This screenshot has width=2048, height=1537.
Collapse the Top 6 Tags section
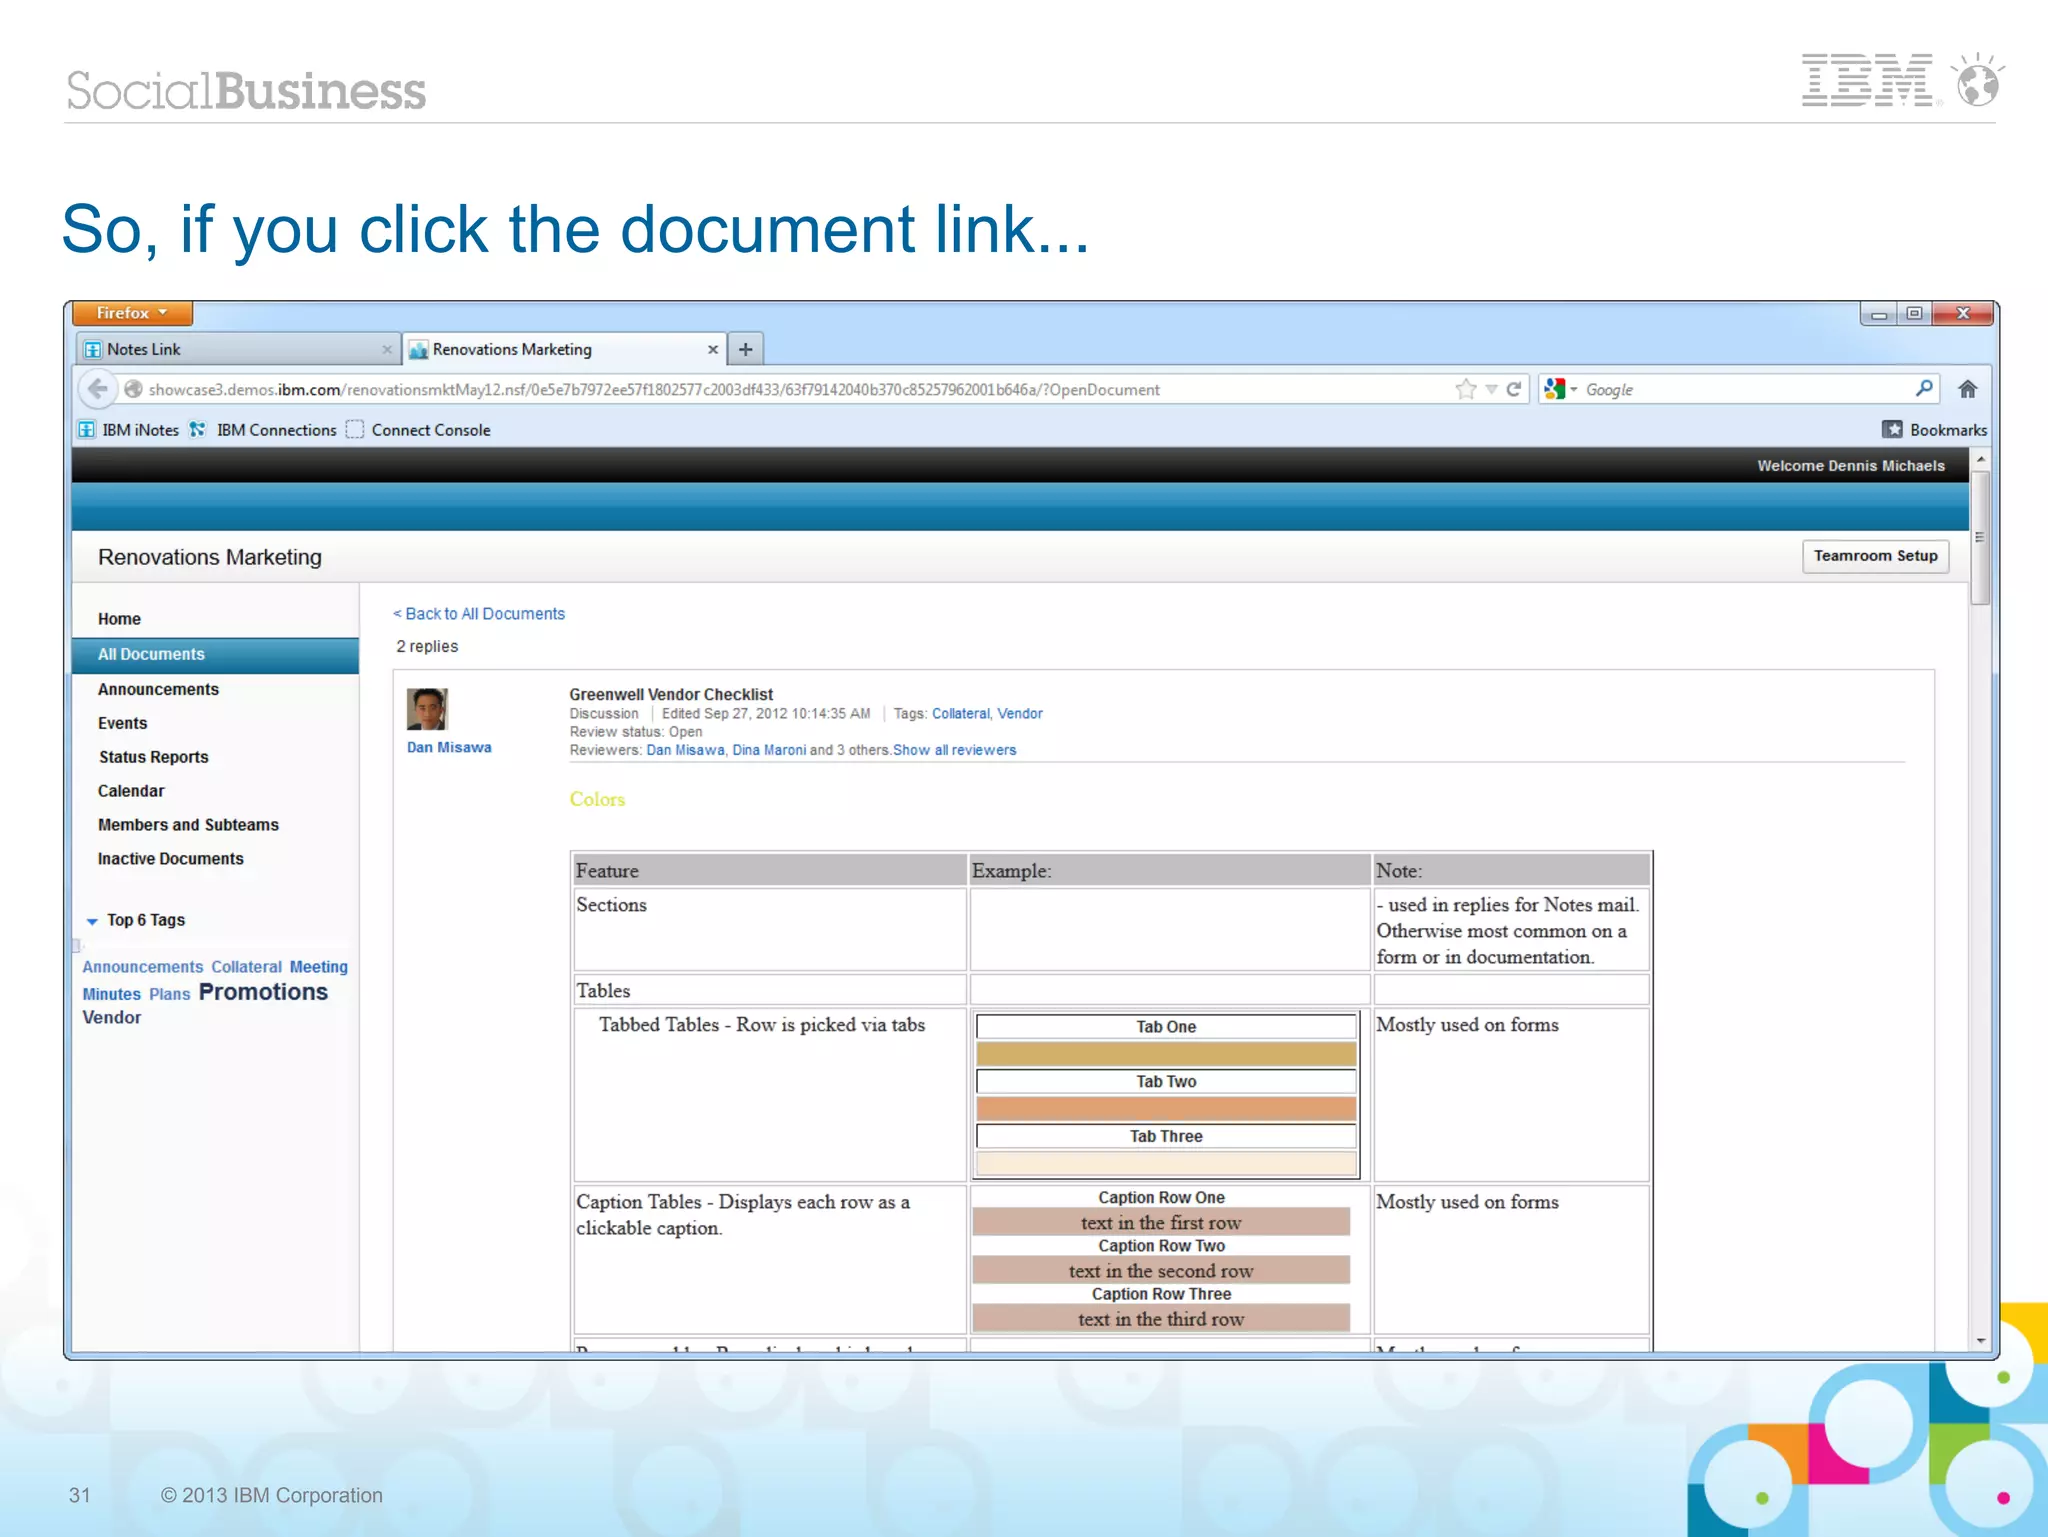92,921
